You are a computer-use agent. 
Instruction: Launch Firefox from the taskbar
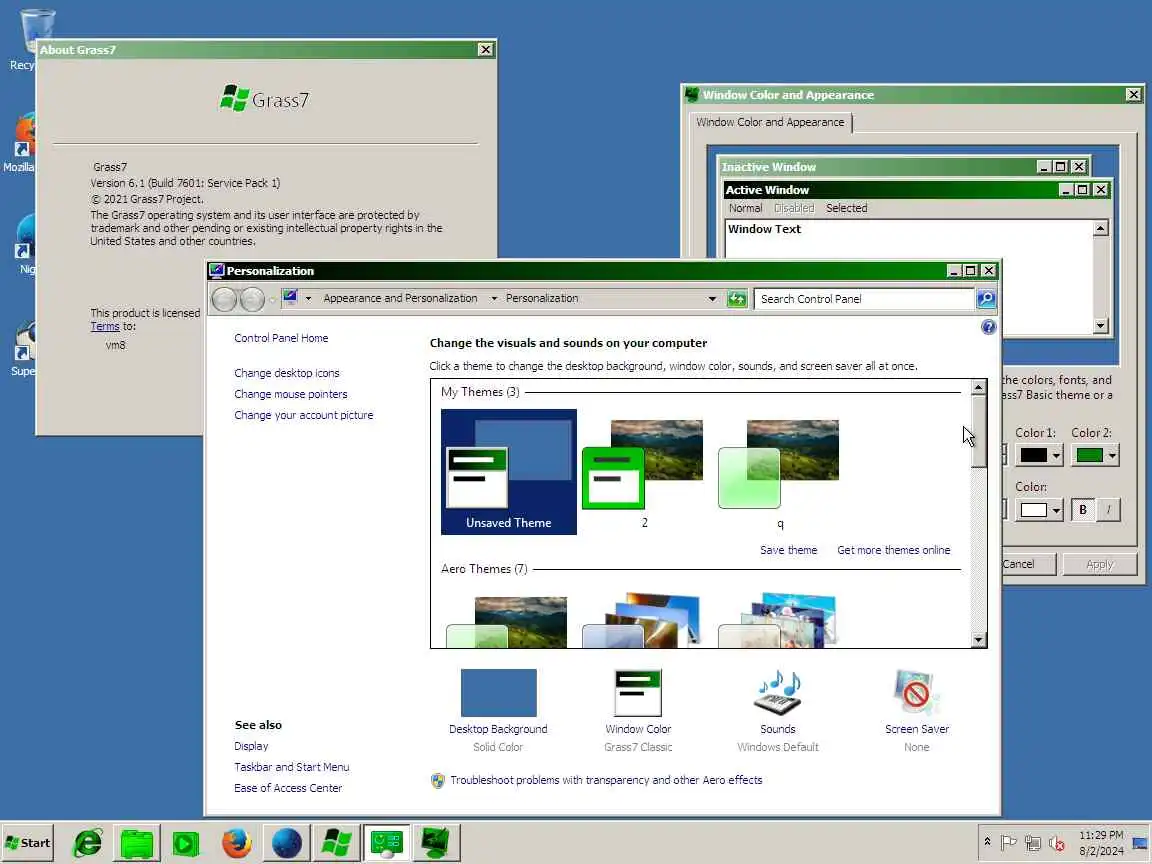point(237,843)
